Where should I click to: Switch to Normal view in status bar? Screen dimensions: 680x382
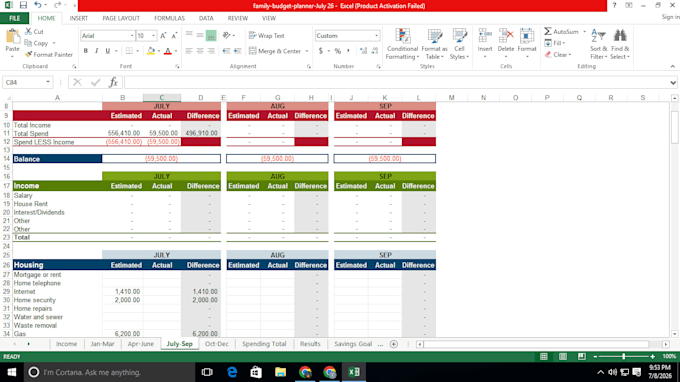click(x=544, y=356)
